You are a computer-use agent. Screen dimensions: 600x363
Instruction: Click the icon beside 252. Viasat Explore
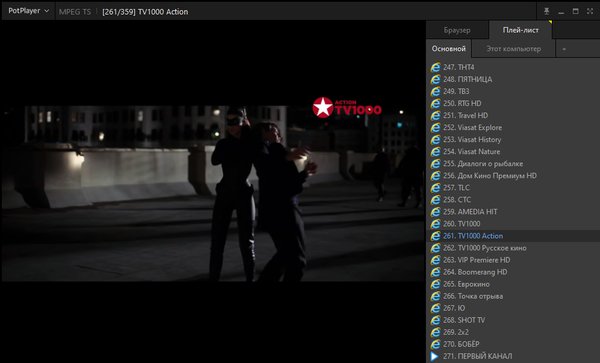[x=435, y=128]
